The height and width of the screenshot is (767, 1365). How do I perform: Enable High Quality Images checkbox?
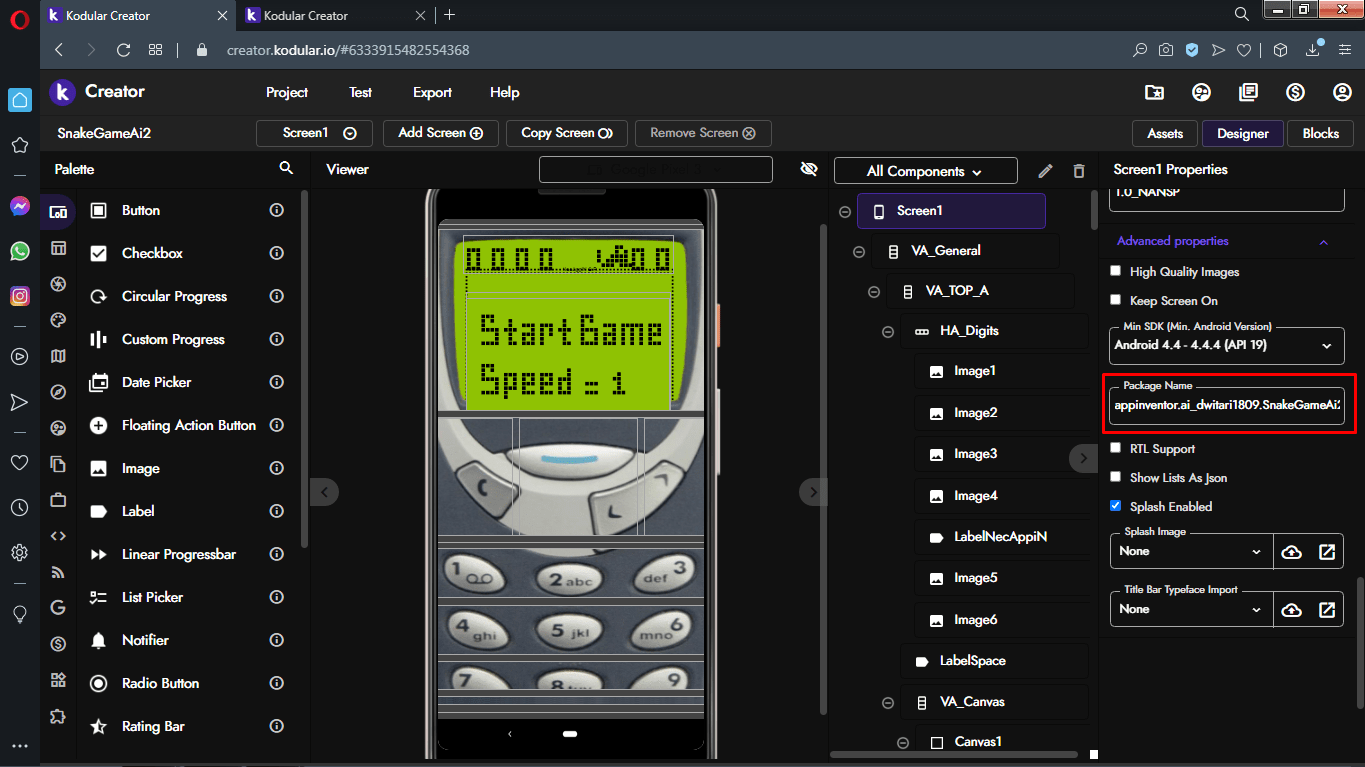[x=1116, y=271]
